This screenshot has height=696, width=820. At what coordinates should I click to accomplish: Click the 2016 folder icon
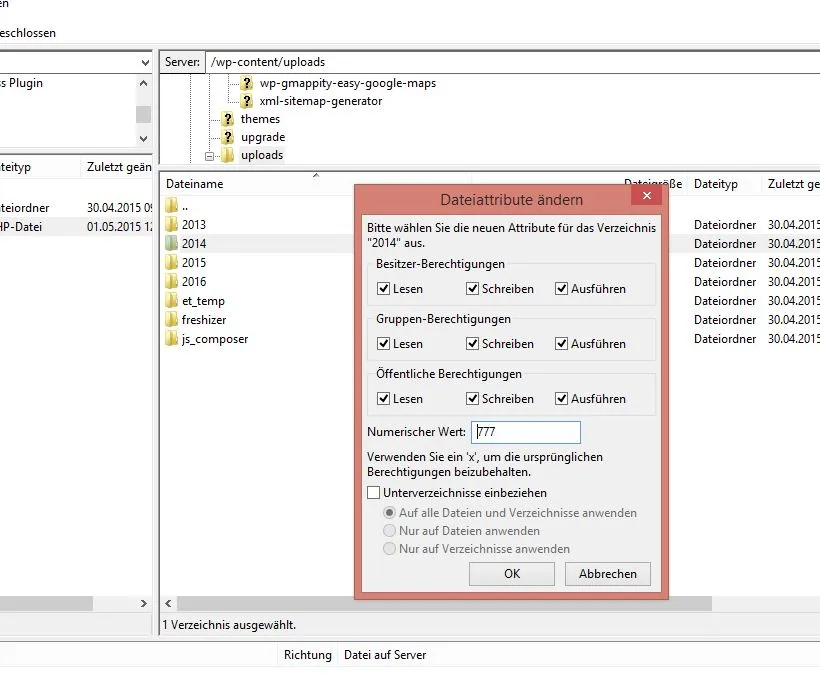[x=172, y=282]
